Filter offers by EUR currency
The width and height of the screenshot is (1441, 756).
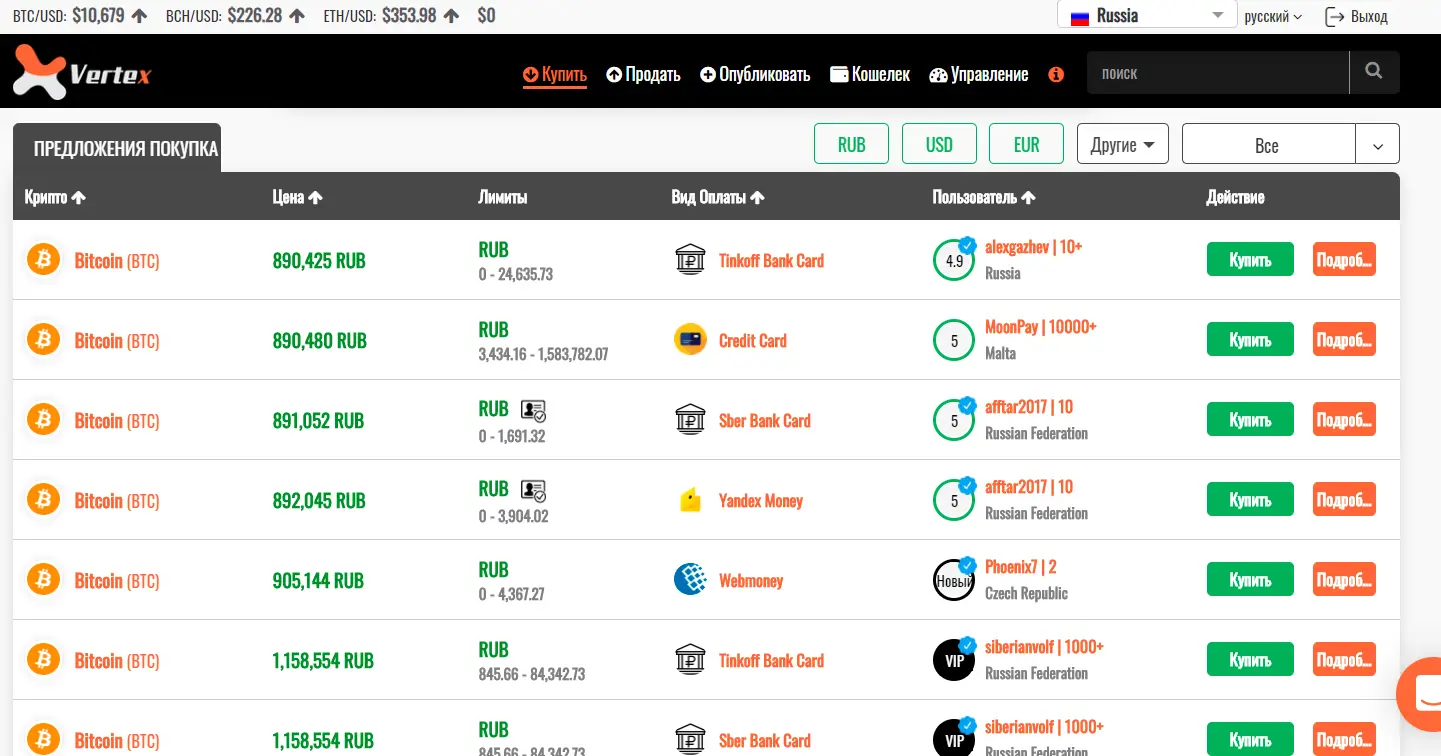pos(1026,144)
